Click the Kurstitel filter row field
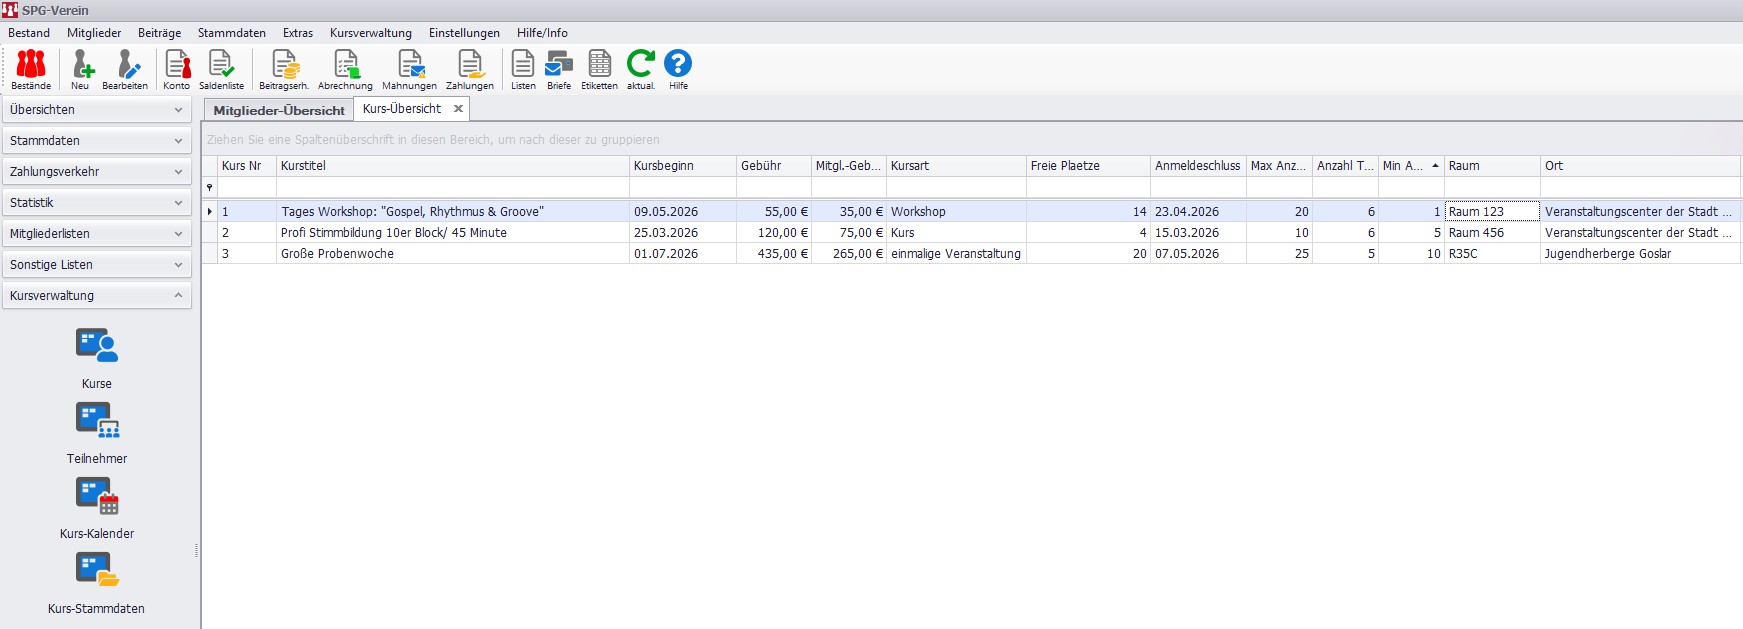 tap(452, 188)
